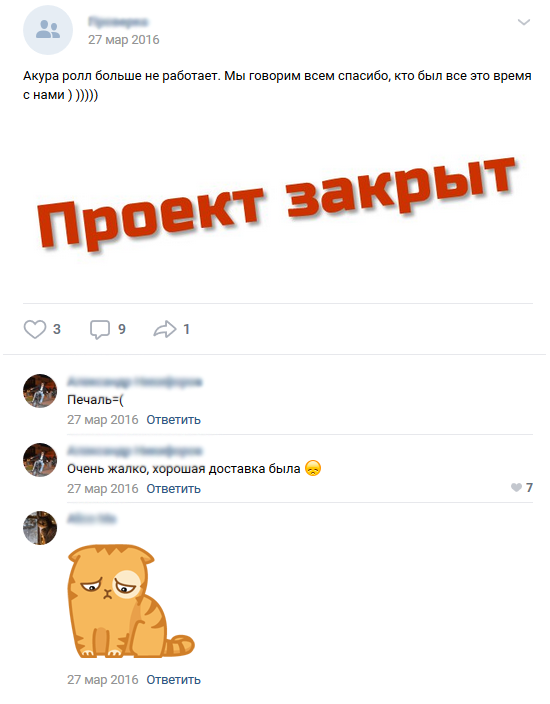Open author name above 'Очень жалко' comment

coord(135,450)
